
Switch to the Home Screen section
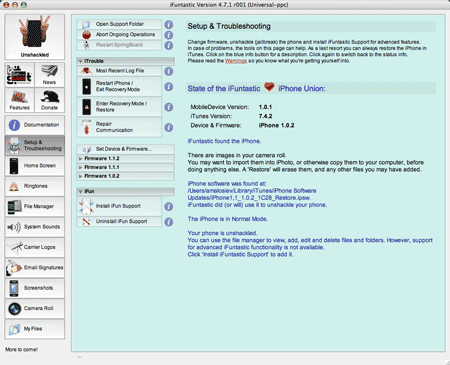click(35, 166)
